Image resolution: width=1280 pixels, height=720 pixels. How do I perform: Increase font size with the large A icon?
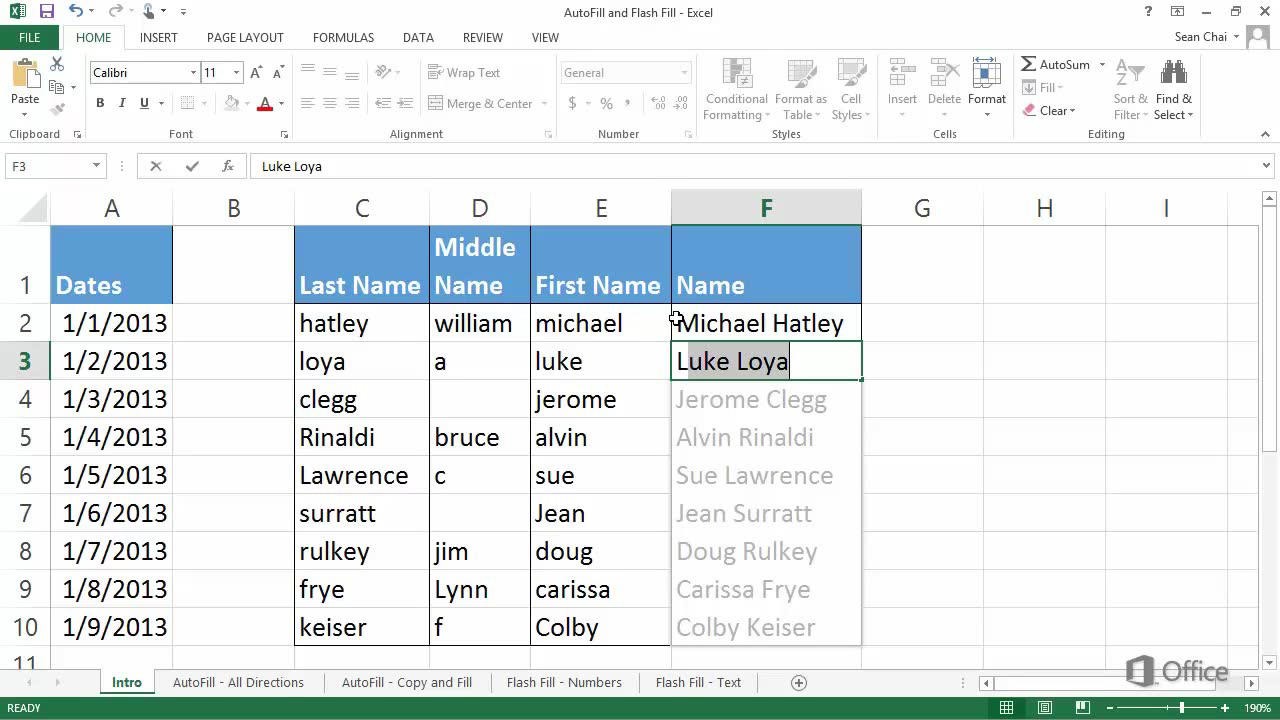[x=256, y=72]
